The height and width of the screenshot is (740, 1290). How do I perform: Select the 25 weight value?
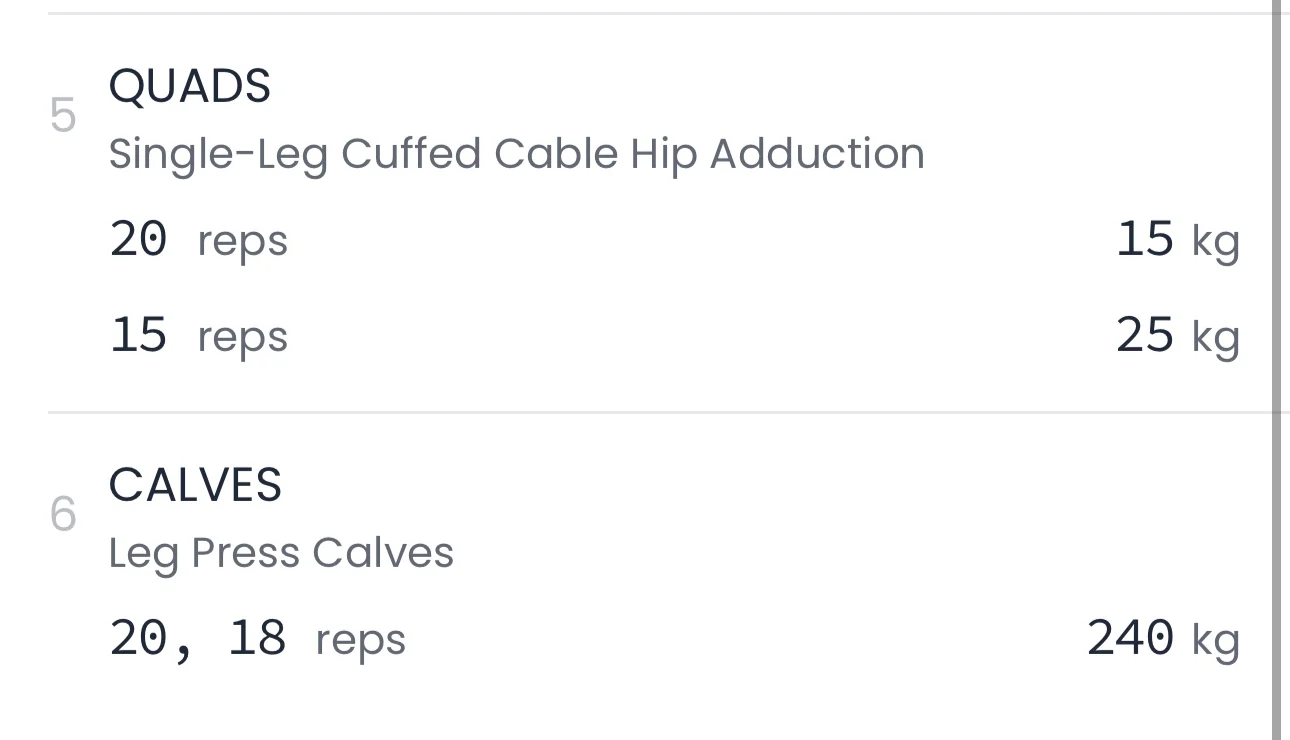(1145, 335)
